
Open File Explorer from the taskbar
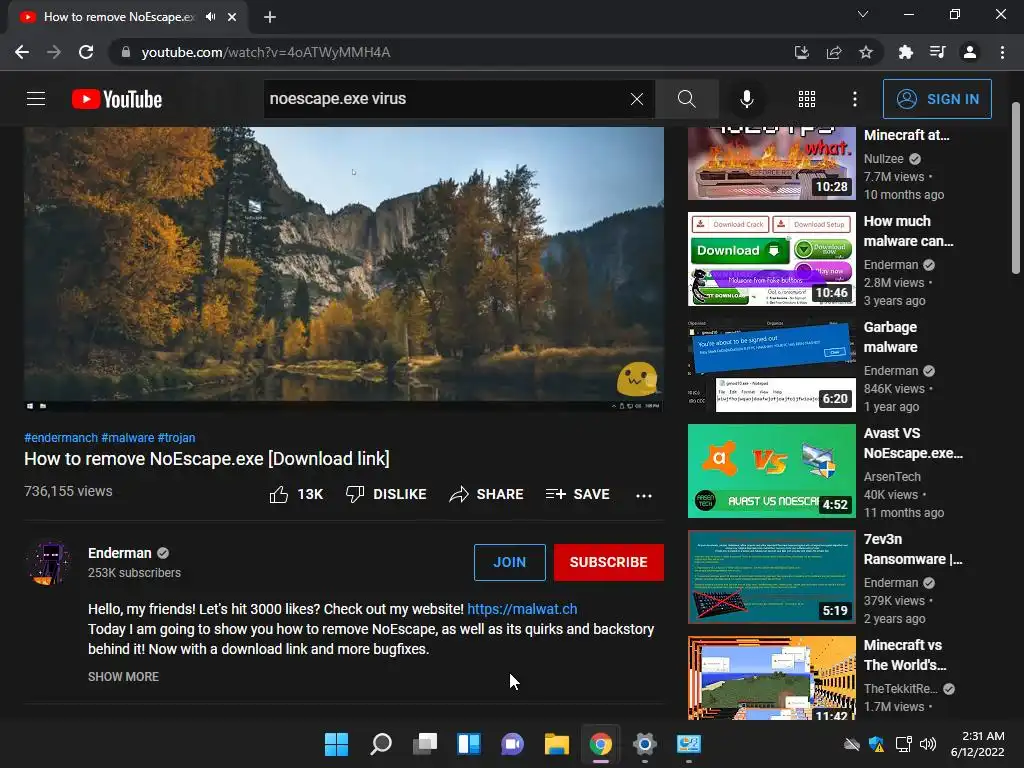coord(556,744)
